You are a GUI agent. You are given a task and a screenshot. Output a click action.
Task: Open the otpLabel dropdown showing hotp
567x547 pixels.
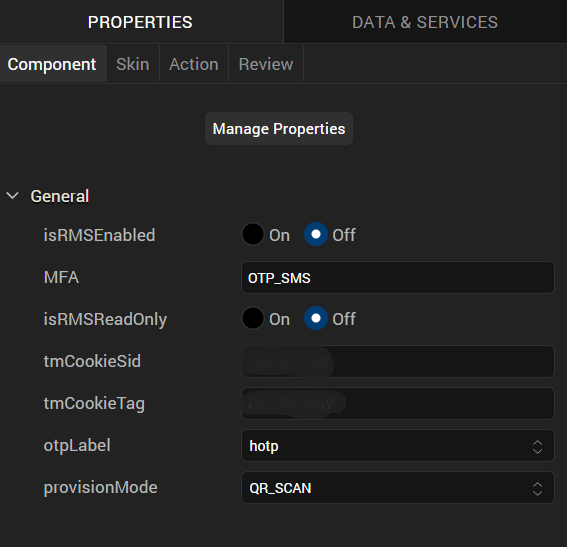point(398,445)
